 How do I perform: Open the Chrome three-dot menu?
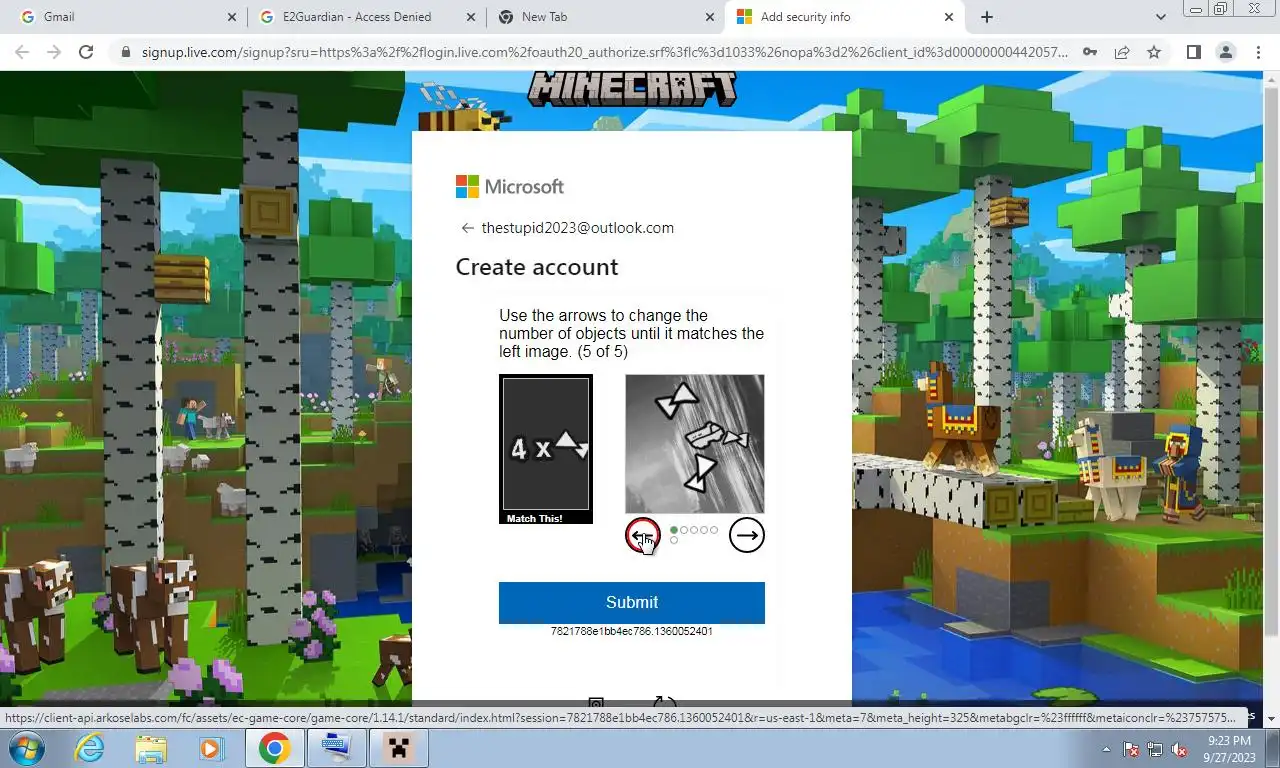[1258, 52]
